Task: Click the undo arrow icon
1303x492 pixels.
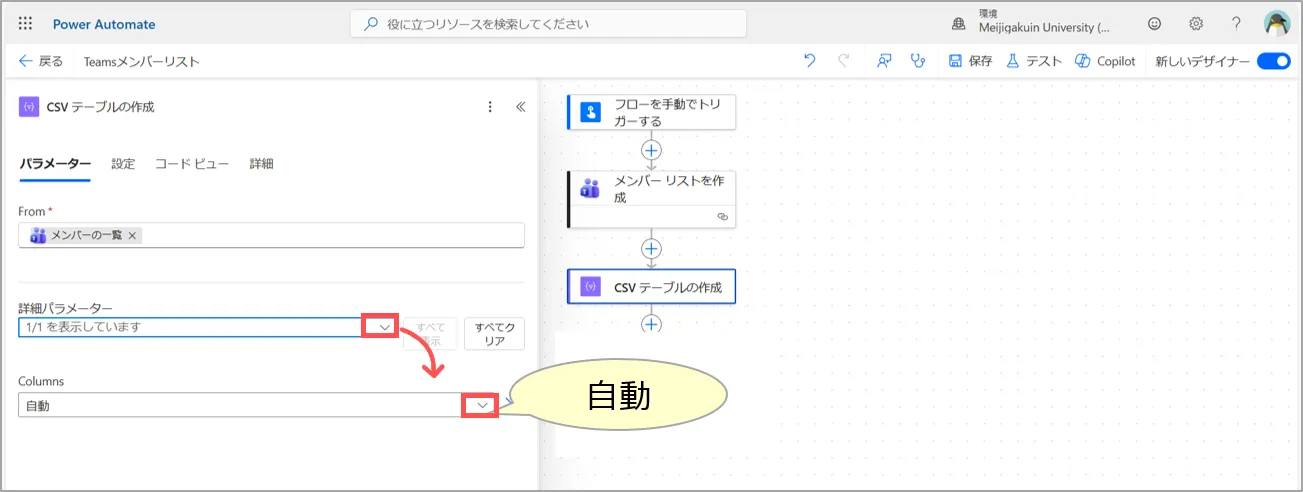Action: coord(810,61)
